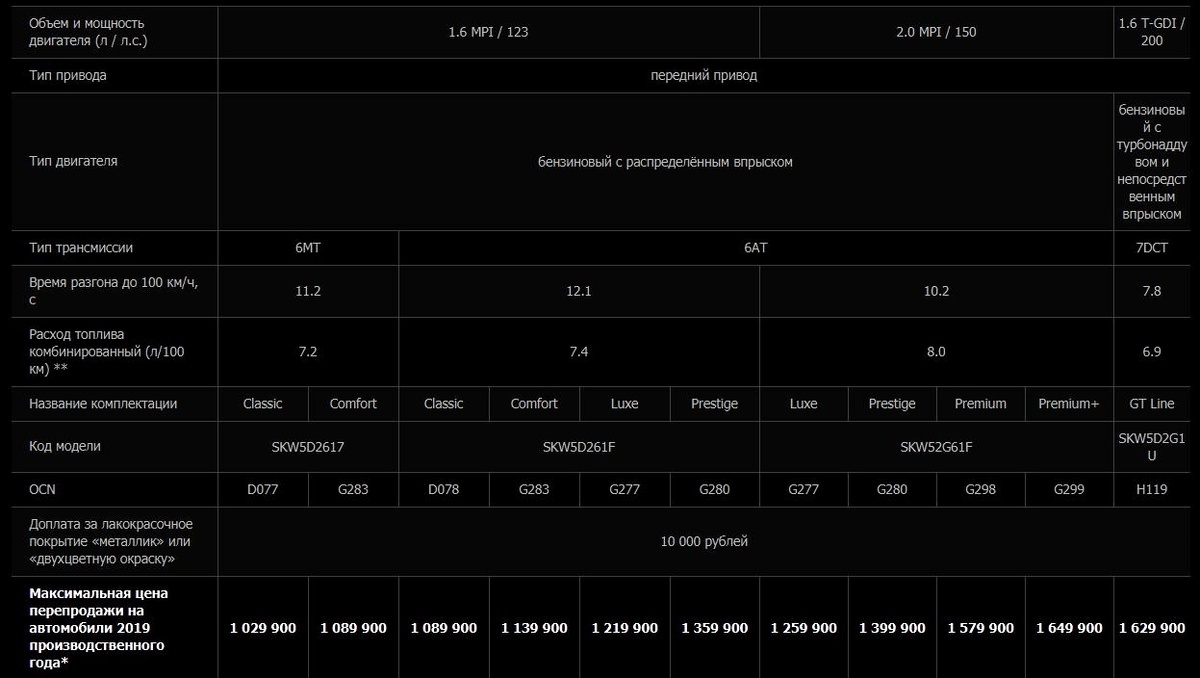Click the turbocharged 'бензиновый с турбонаддувом' engine type cell
Screen dimensions: 1200x678
point(1151,162)
